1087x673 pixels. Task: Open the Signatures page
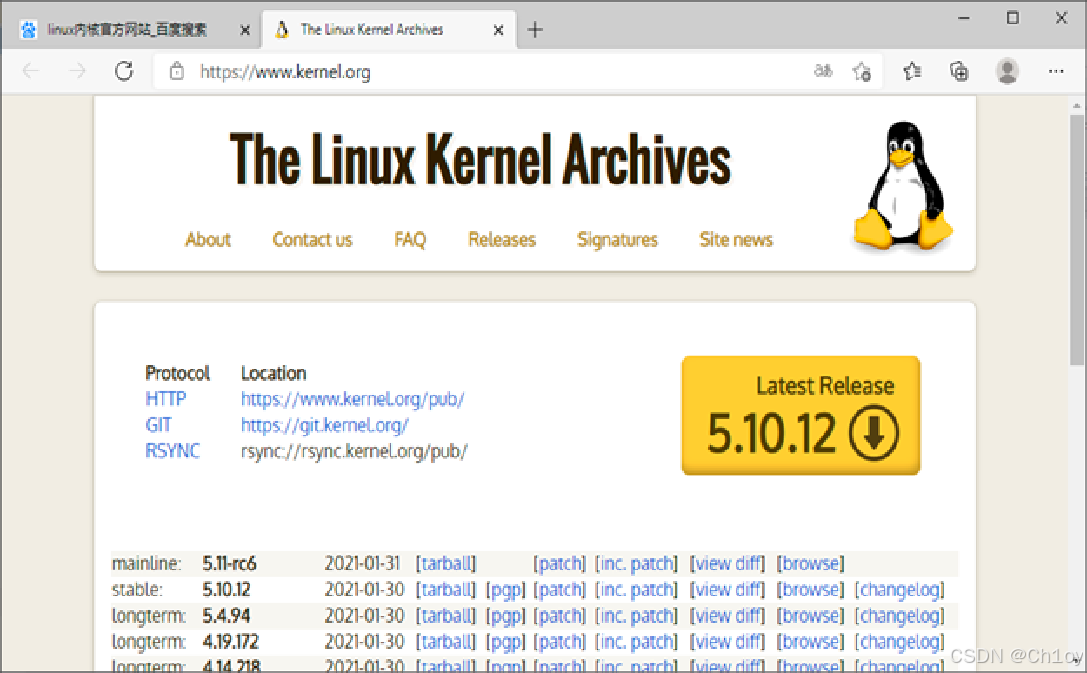pos(617,240)
